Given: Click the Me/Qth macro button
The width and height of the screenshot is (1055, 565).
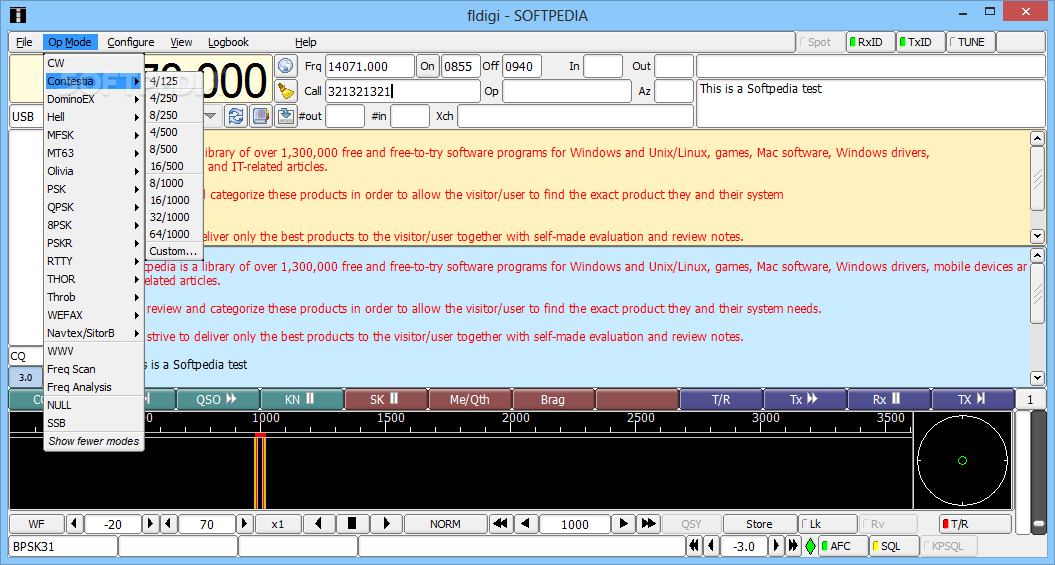Looking at the screenshot, I should coord(470,400).
